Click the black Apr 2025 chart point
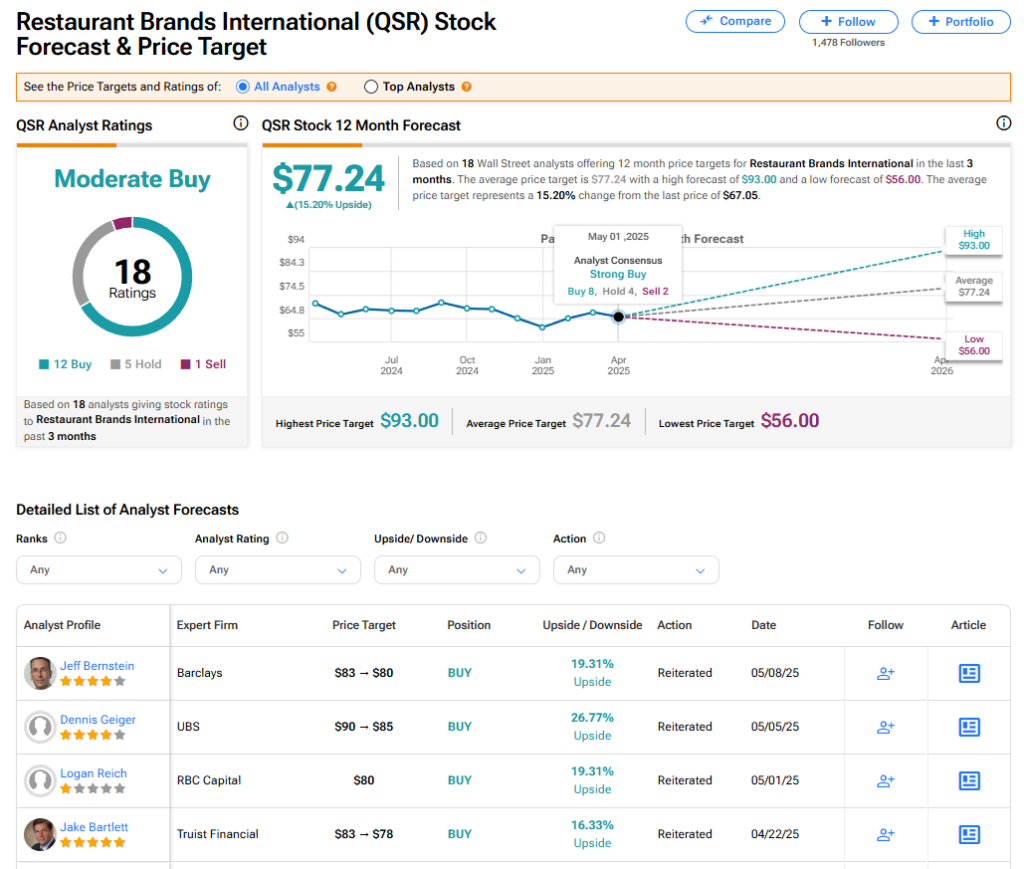Screen dimensions: 1024x869 (x=618, y=317)
